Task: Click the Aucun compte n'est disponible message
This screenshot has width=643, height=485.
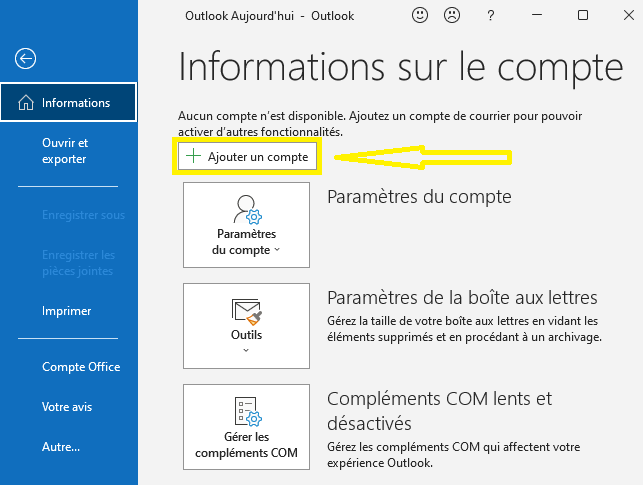Action: (380, 124)
